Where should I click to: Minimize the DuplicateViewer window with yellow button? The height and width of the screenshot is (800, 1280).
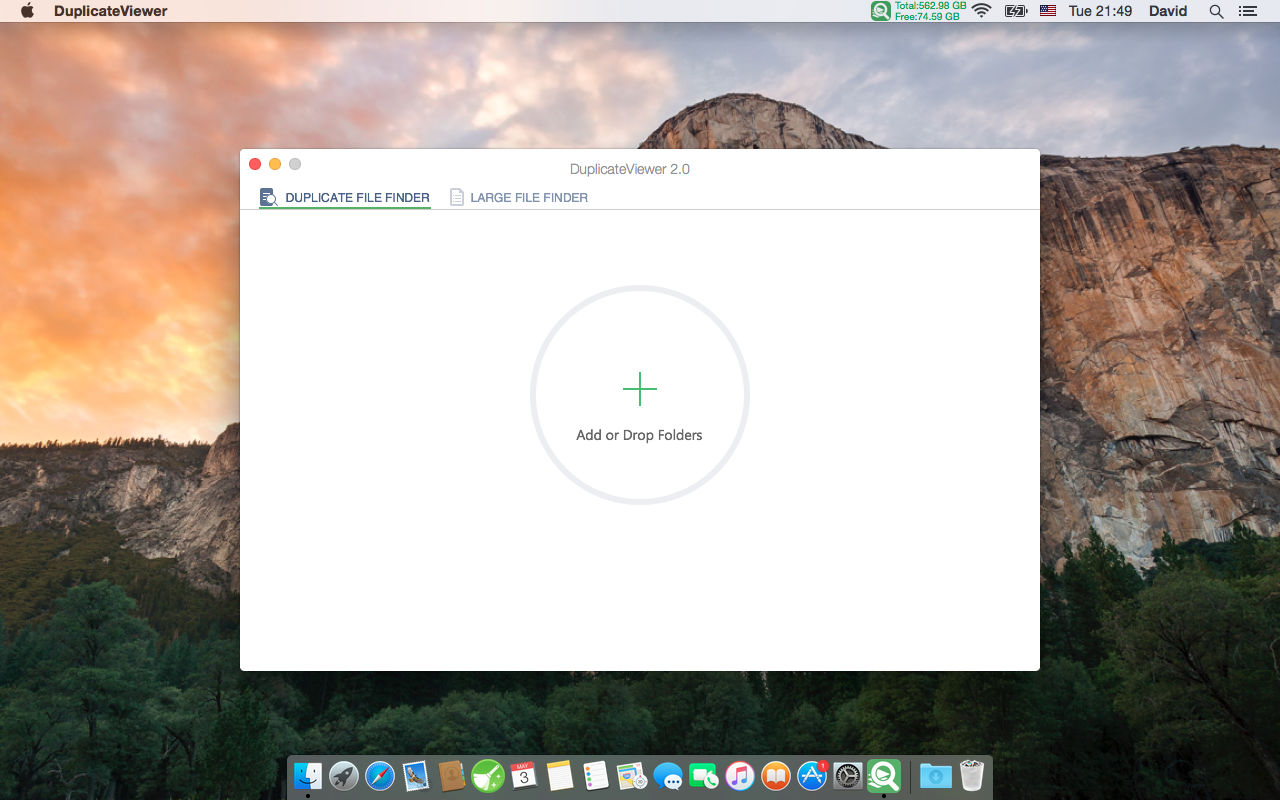(275, 164)
